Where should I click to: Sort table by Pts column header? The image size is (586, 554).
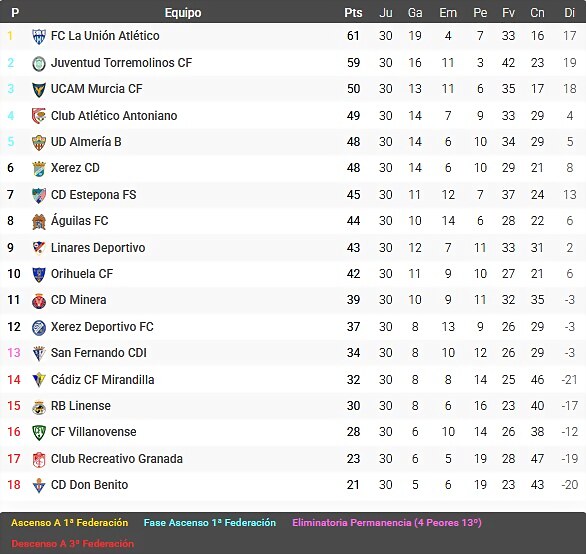[x=353, y=13]
